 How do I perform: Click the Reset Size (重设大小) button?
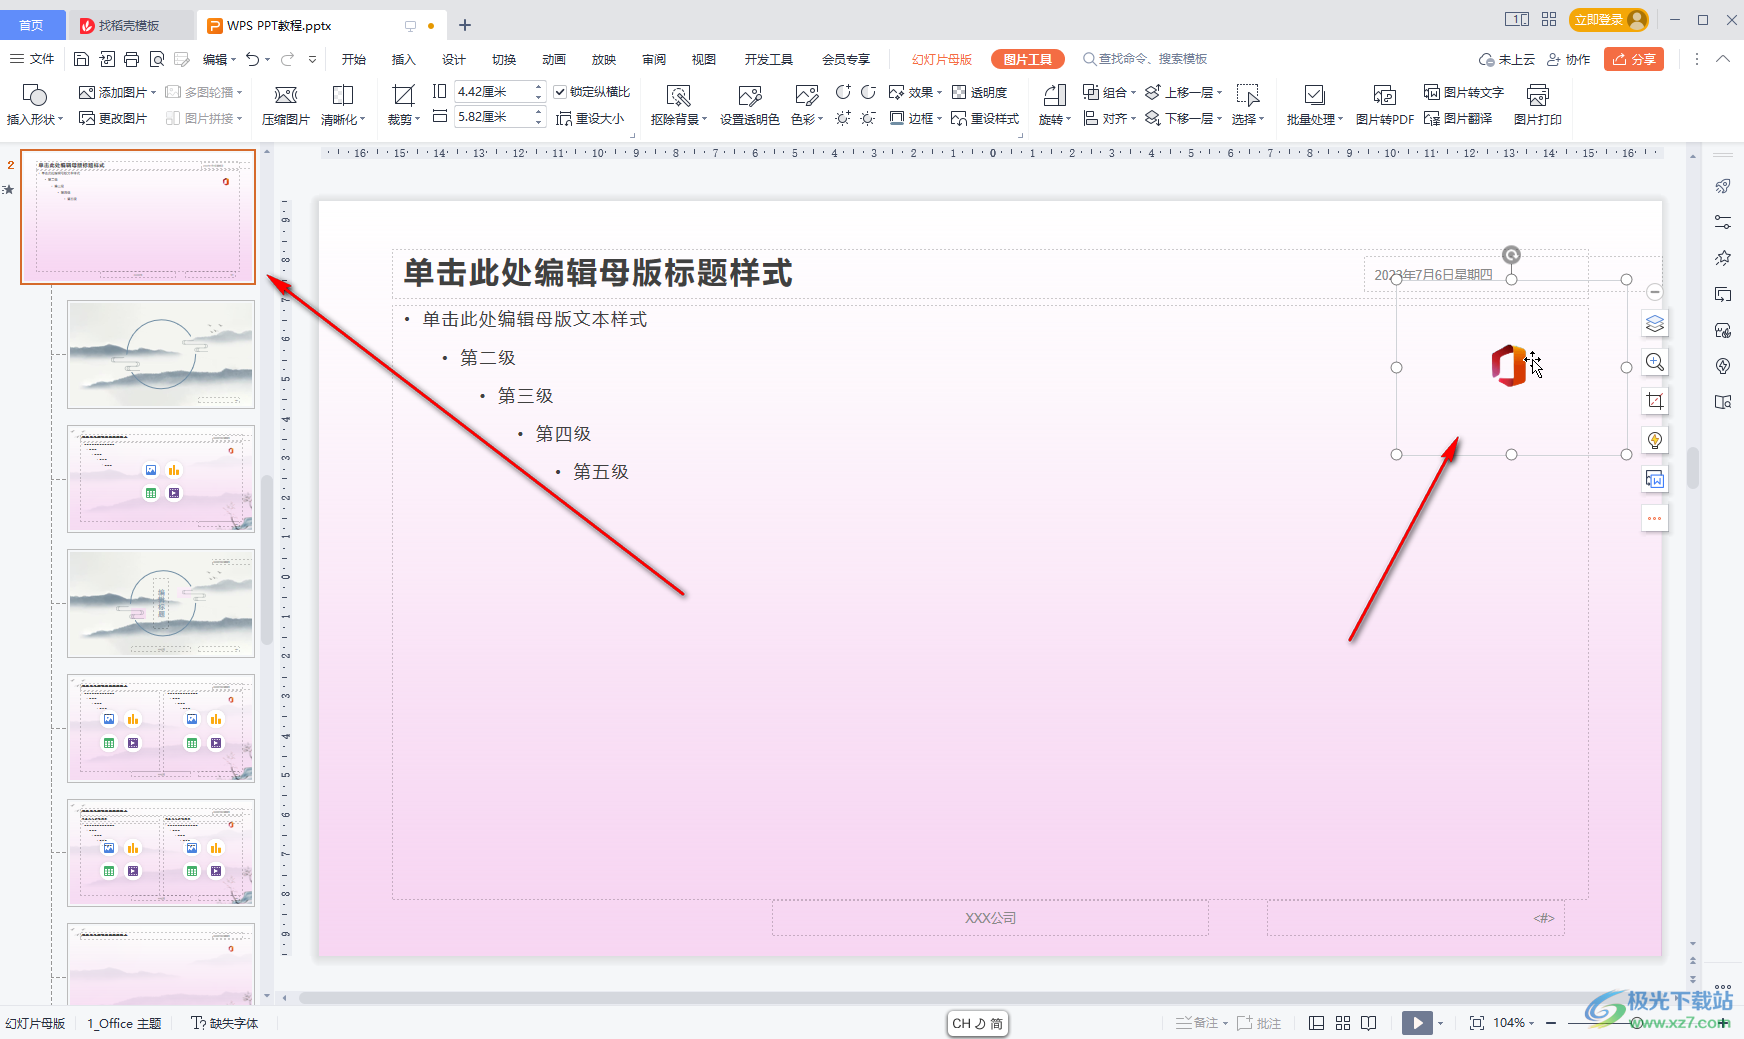[x=590, y=118]
